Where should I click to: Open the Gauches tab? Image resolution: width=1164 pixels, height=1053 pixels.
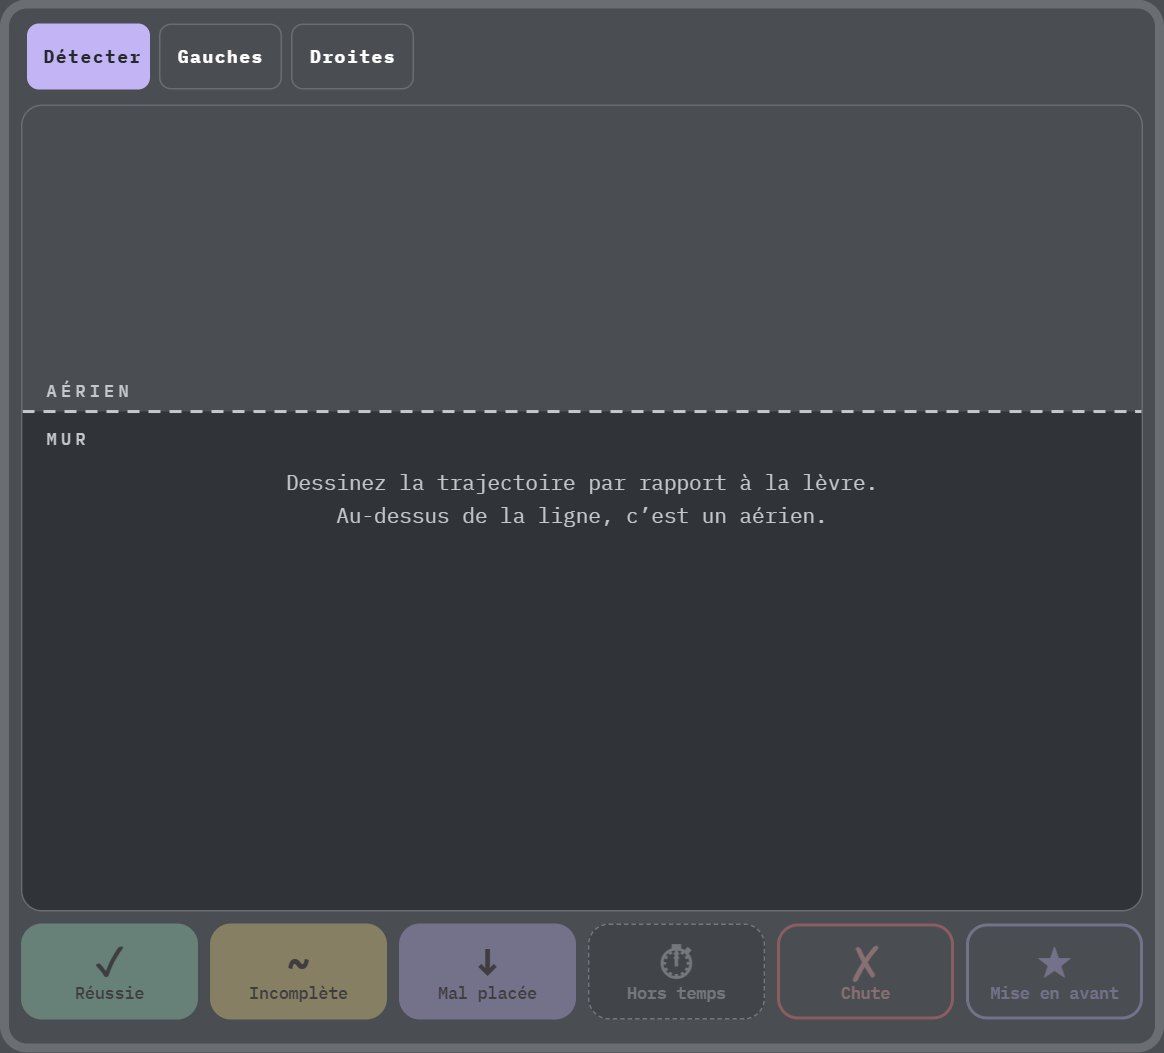coord(220,56)
